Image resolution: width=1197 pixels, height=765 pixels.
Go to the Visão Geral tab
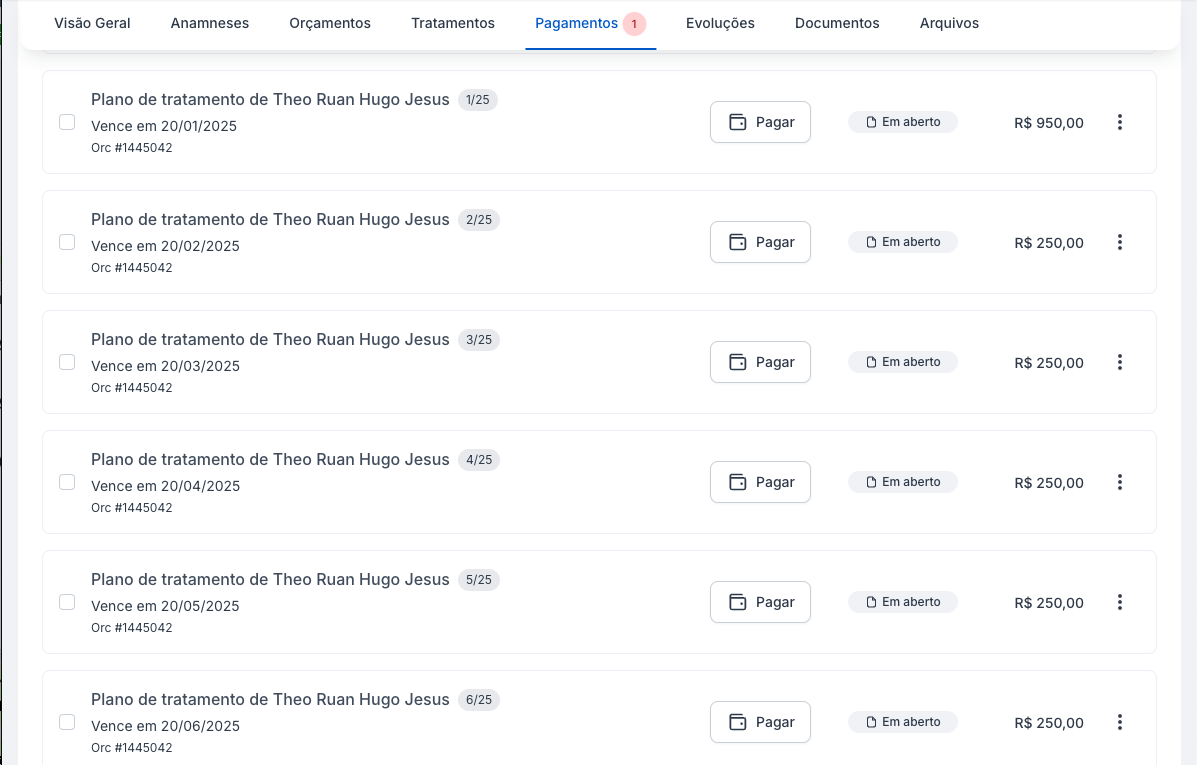[92, 23]
